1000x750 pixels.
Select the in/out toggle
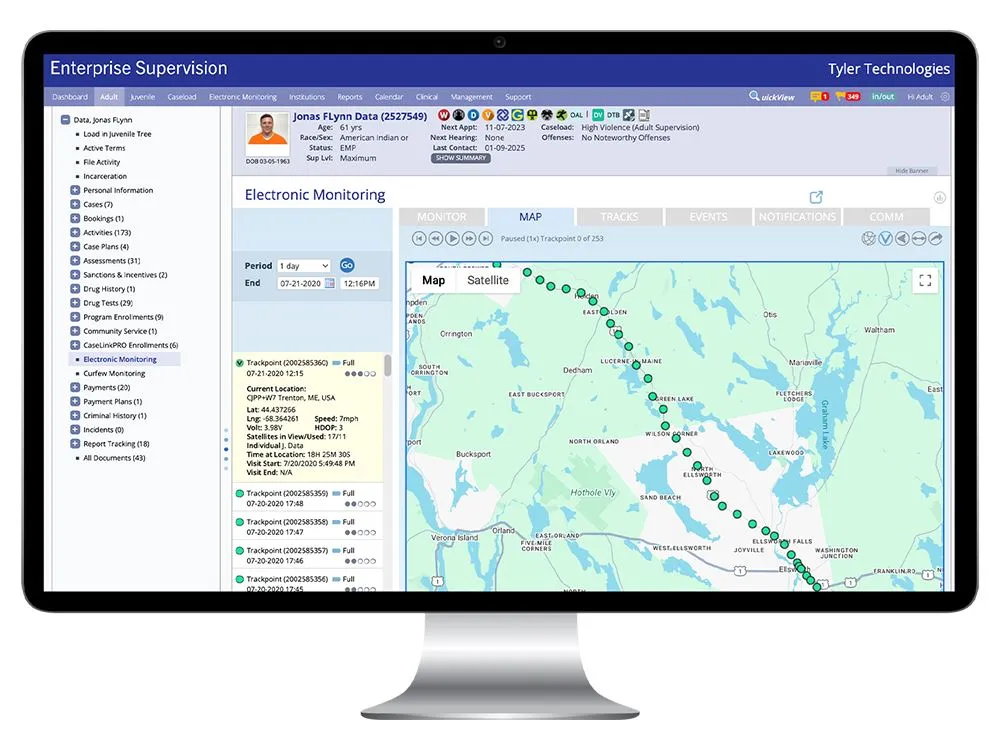coord(884,95)
